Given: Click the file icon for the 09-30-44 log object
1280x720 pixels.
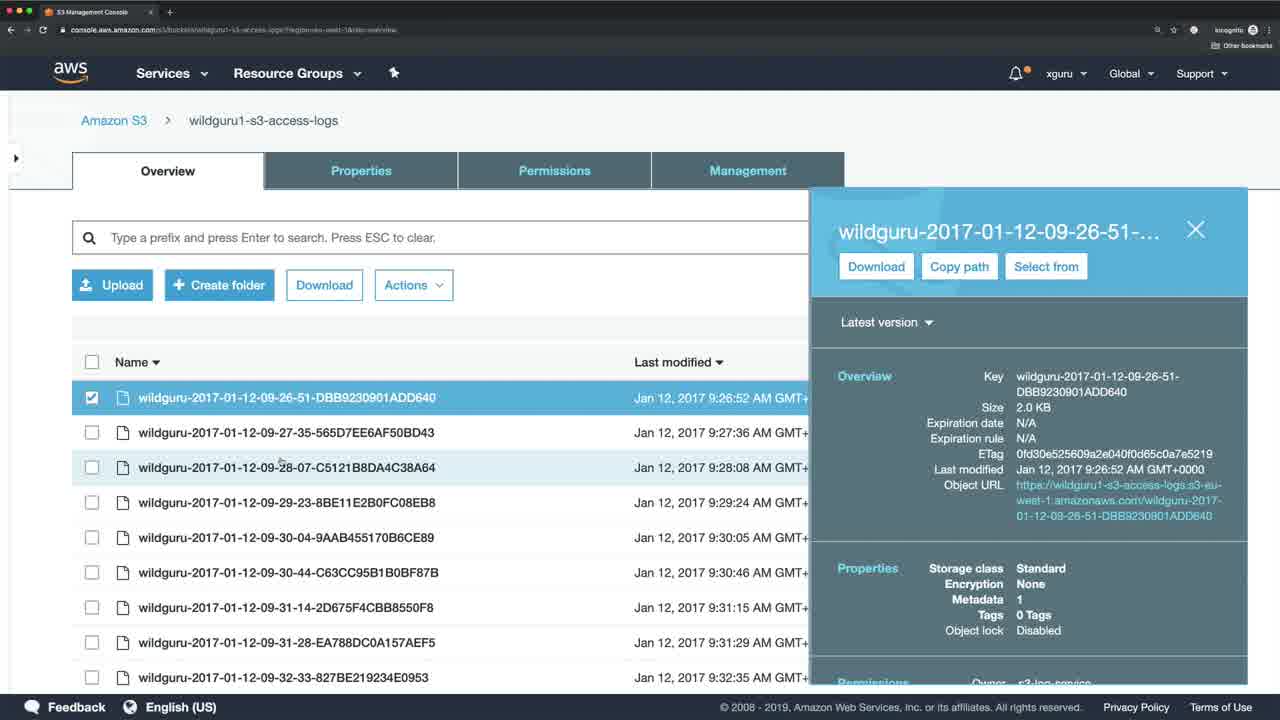Looking at the screenshot, I should click(x=123, y=573).
